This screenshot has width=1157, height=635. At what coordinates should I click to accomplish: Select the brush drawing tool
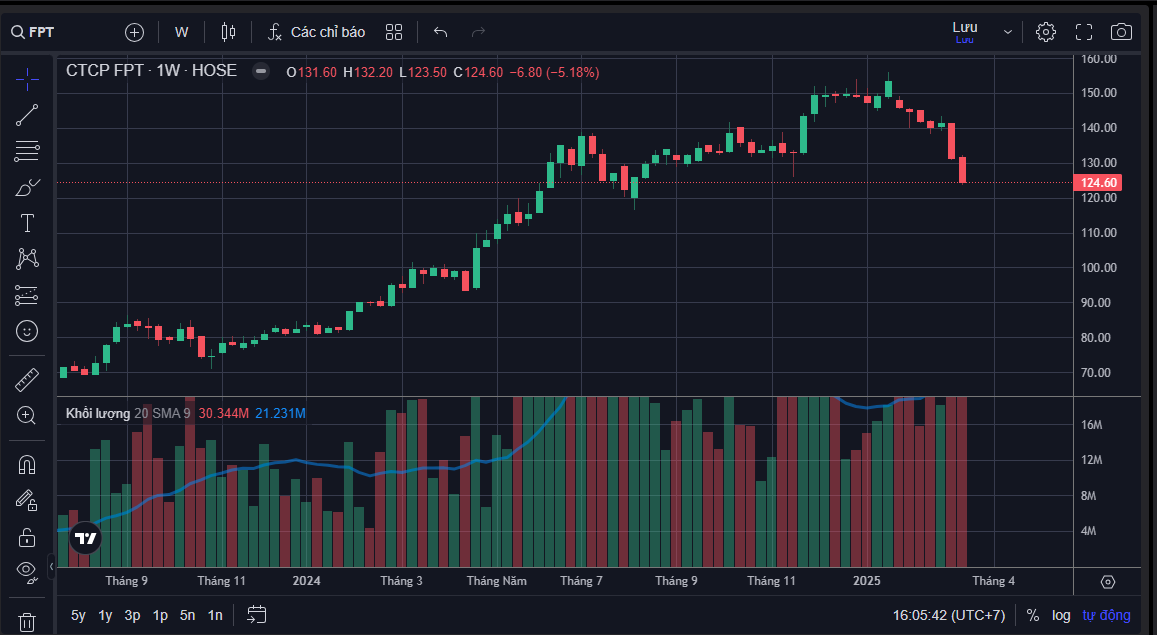27,187
